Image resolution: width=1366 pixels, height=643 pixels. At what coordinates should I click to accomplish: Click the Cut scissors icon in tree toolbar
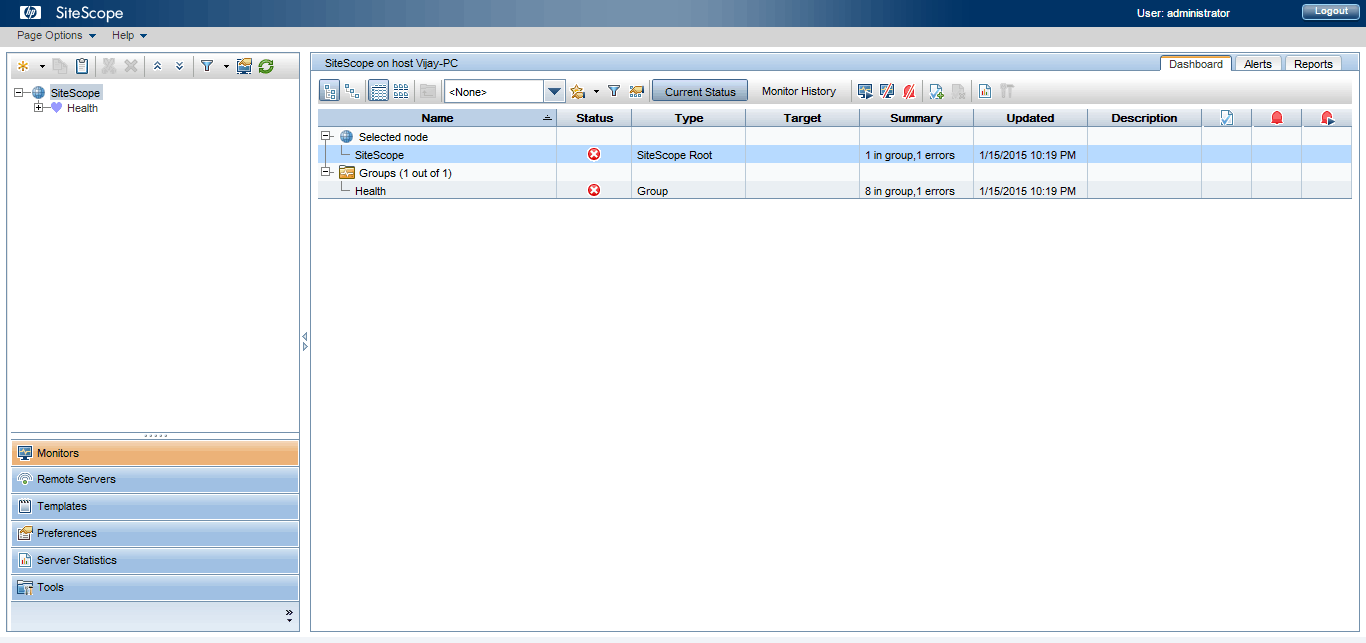(109, 66)
